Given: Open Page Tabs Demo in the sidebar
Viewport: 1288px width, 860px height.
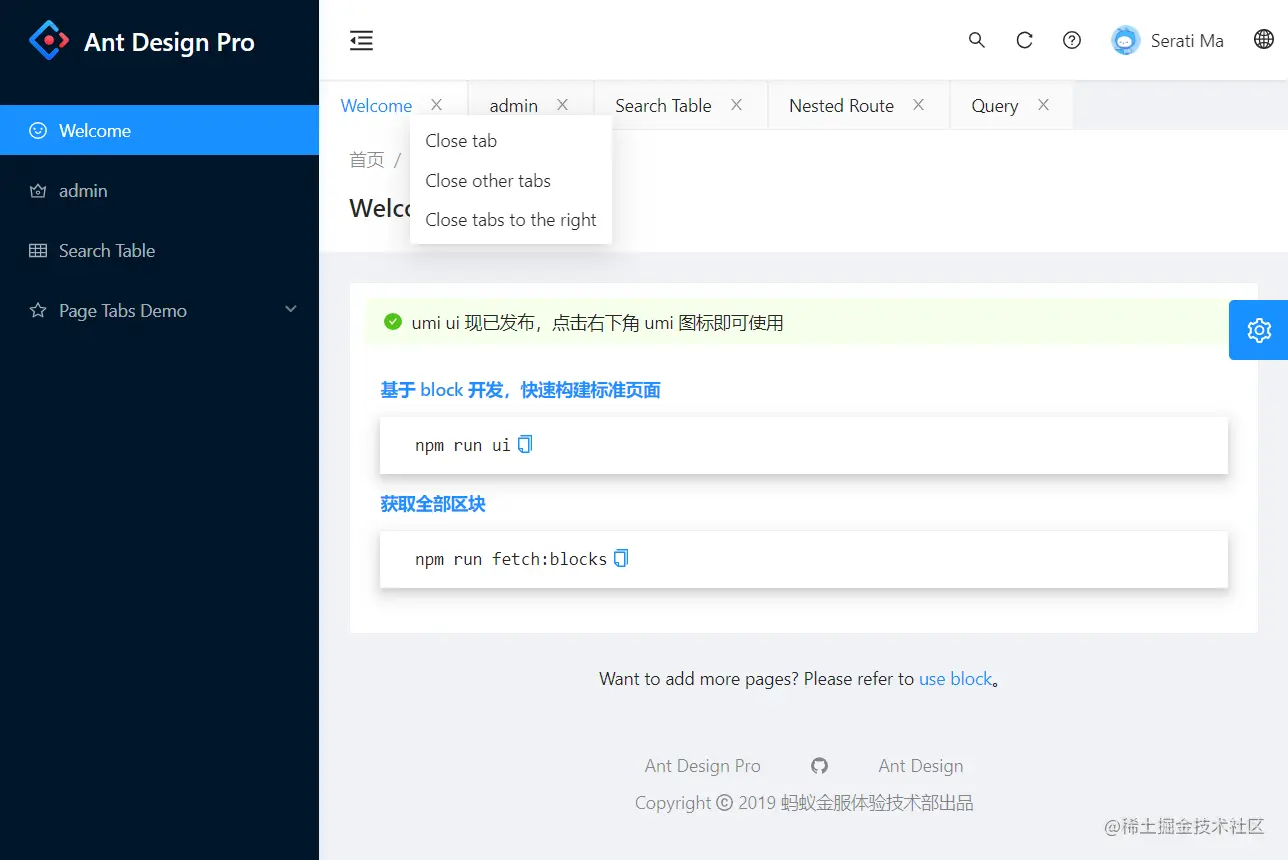Looking at the screenshot, I should [159, 311].
